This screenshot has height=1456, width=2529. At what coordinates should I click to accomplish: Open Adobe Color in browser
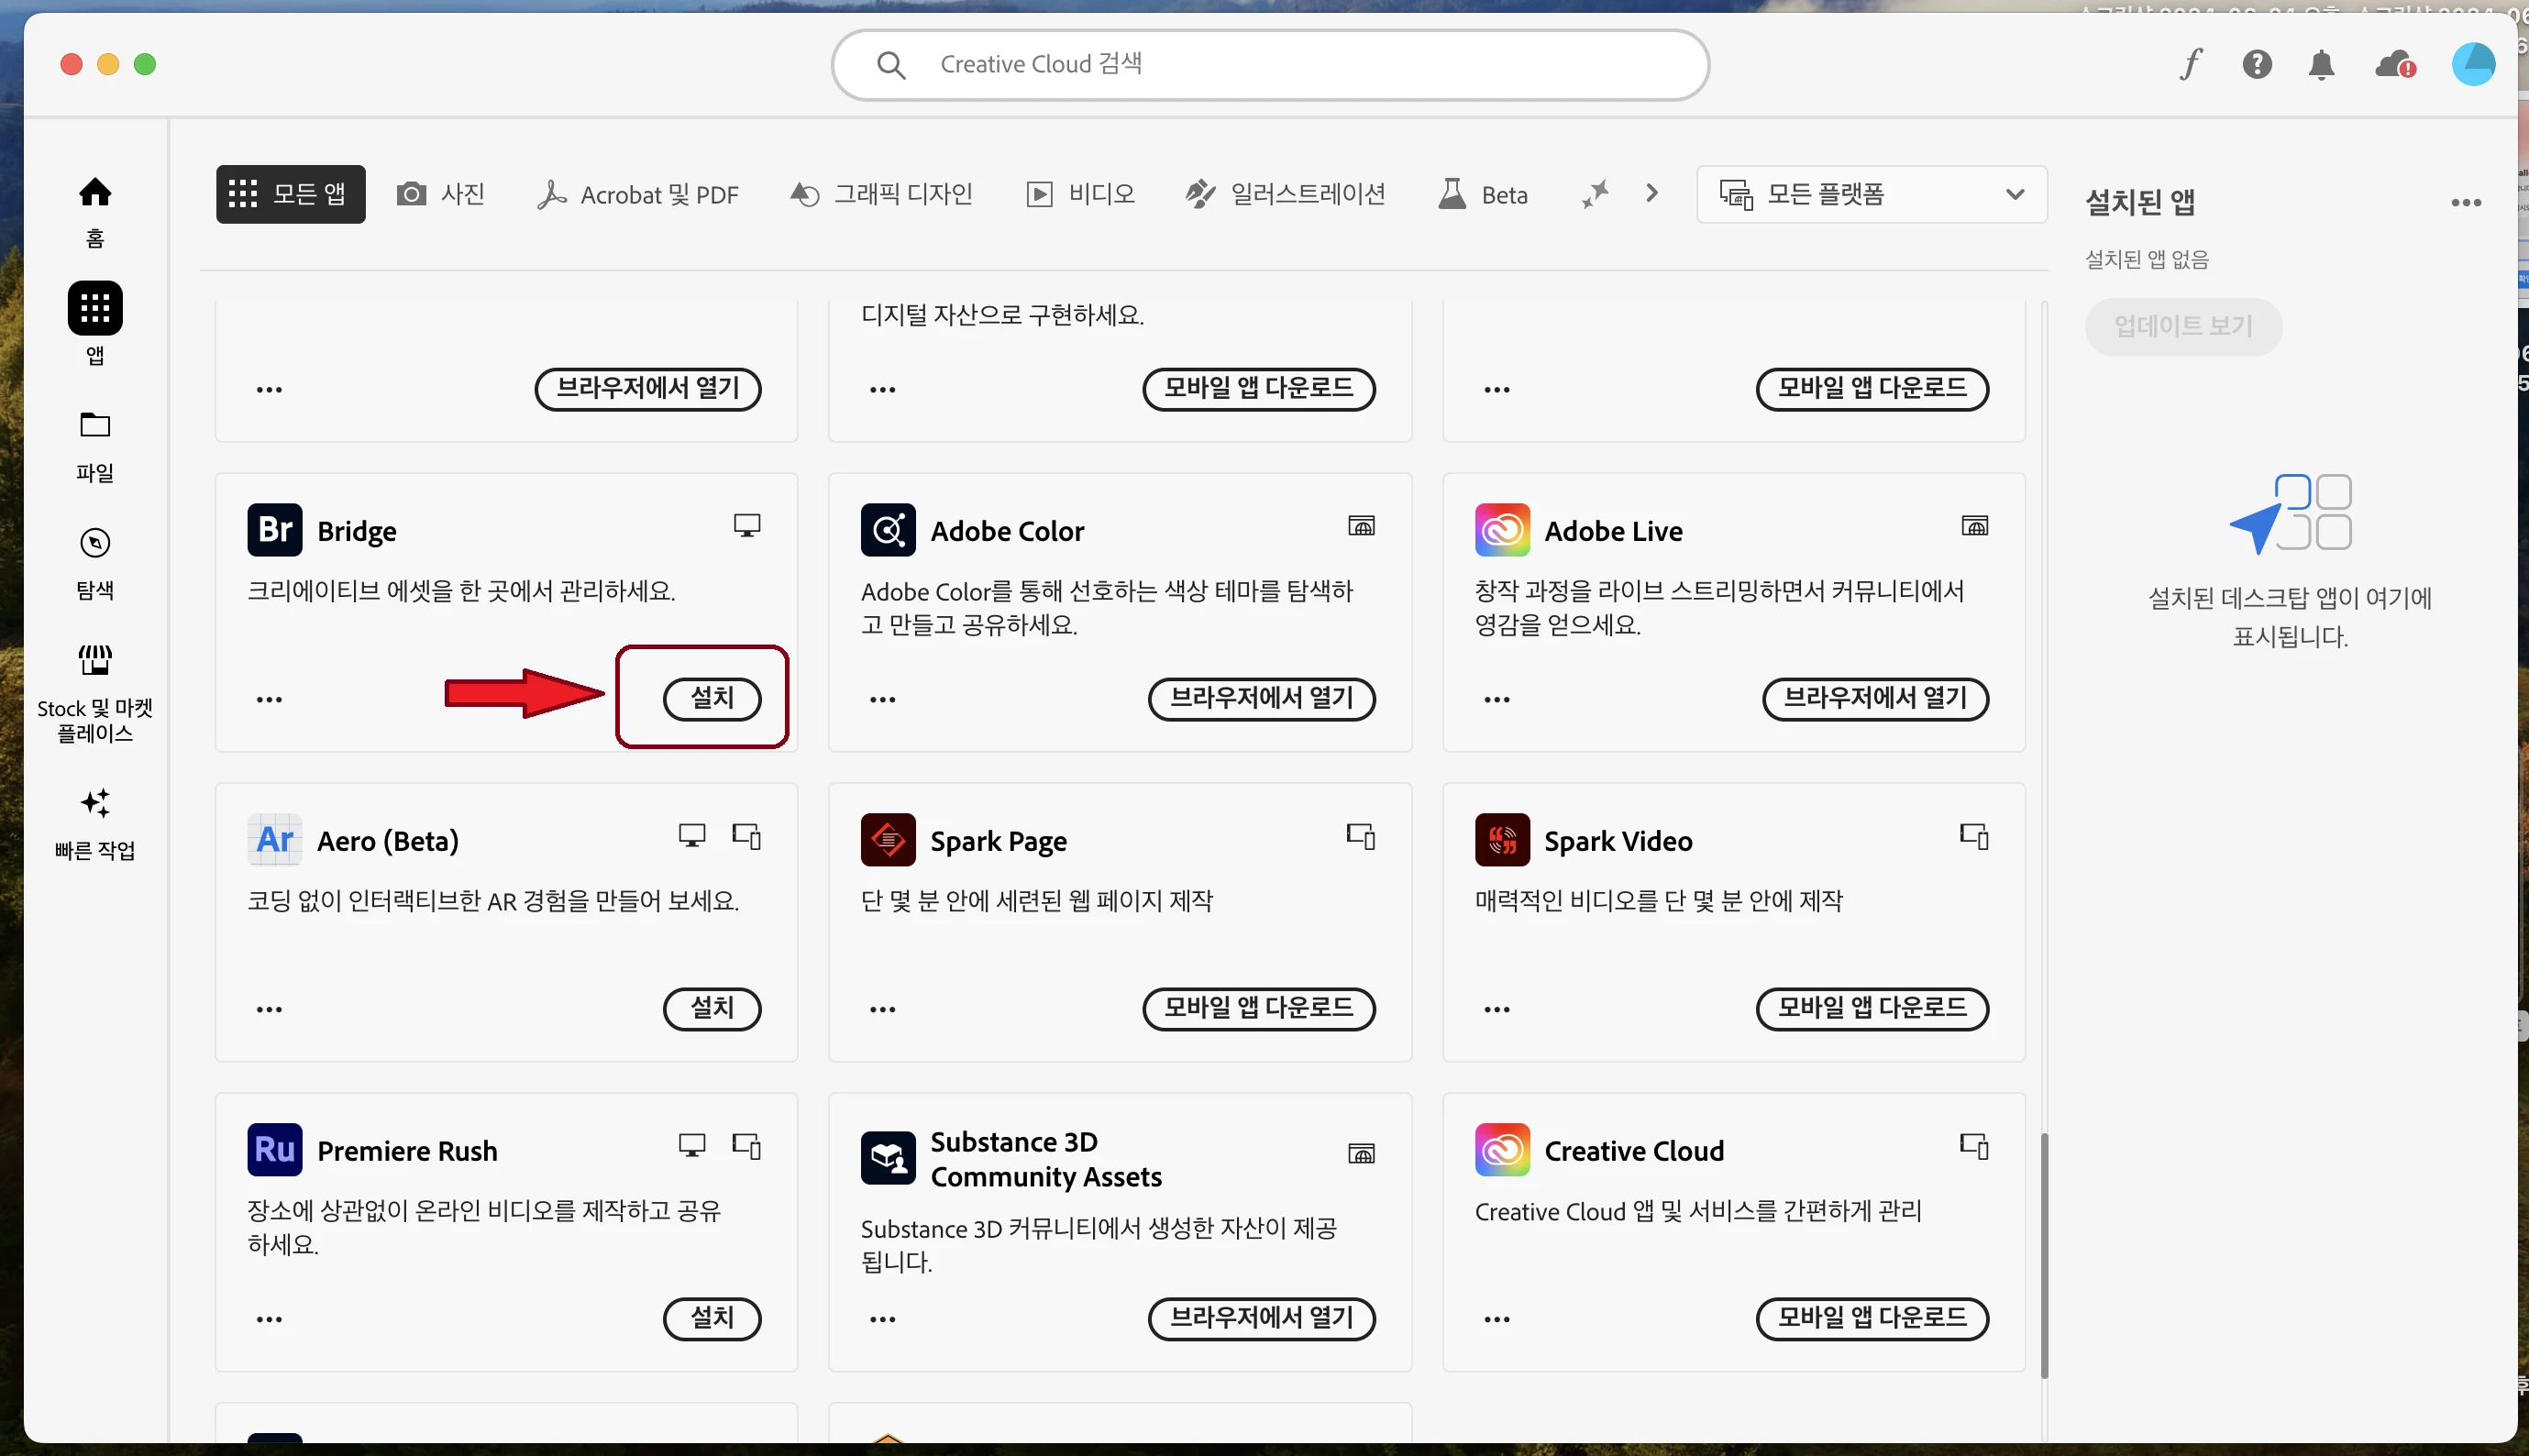coord(1261,699)
